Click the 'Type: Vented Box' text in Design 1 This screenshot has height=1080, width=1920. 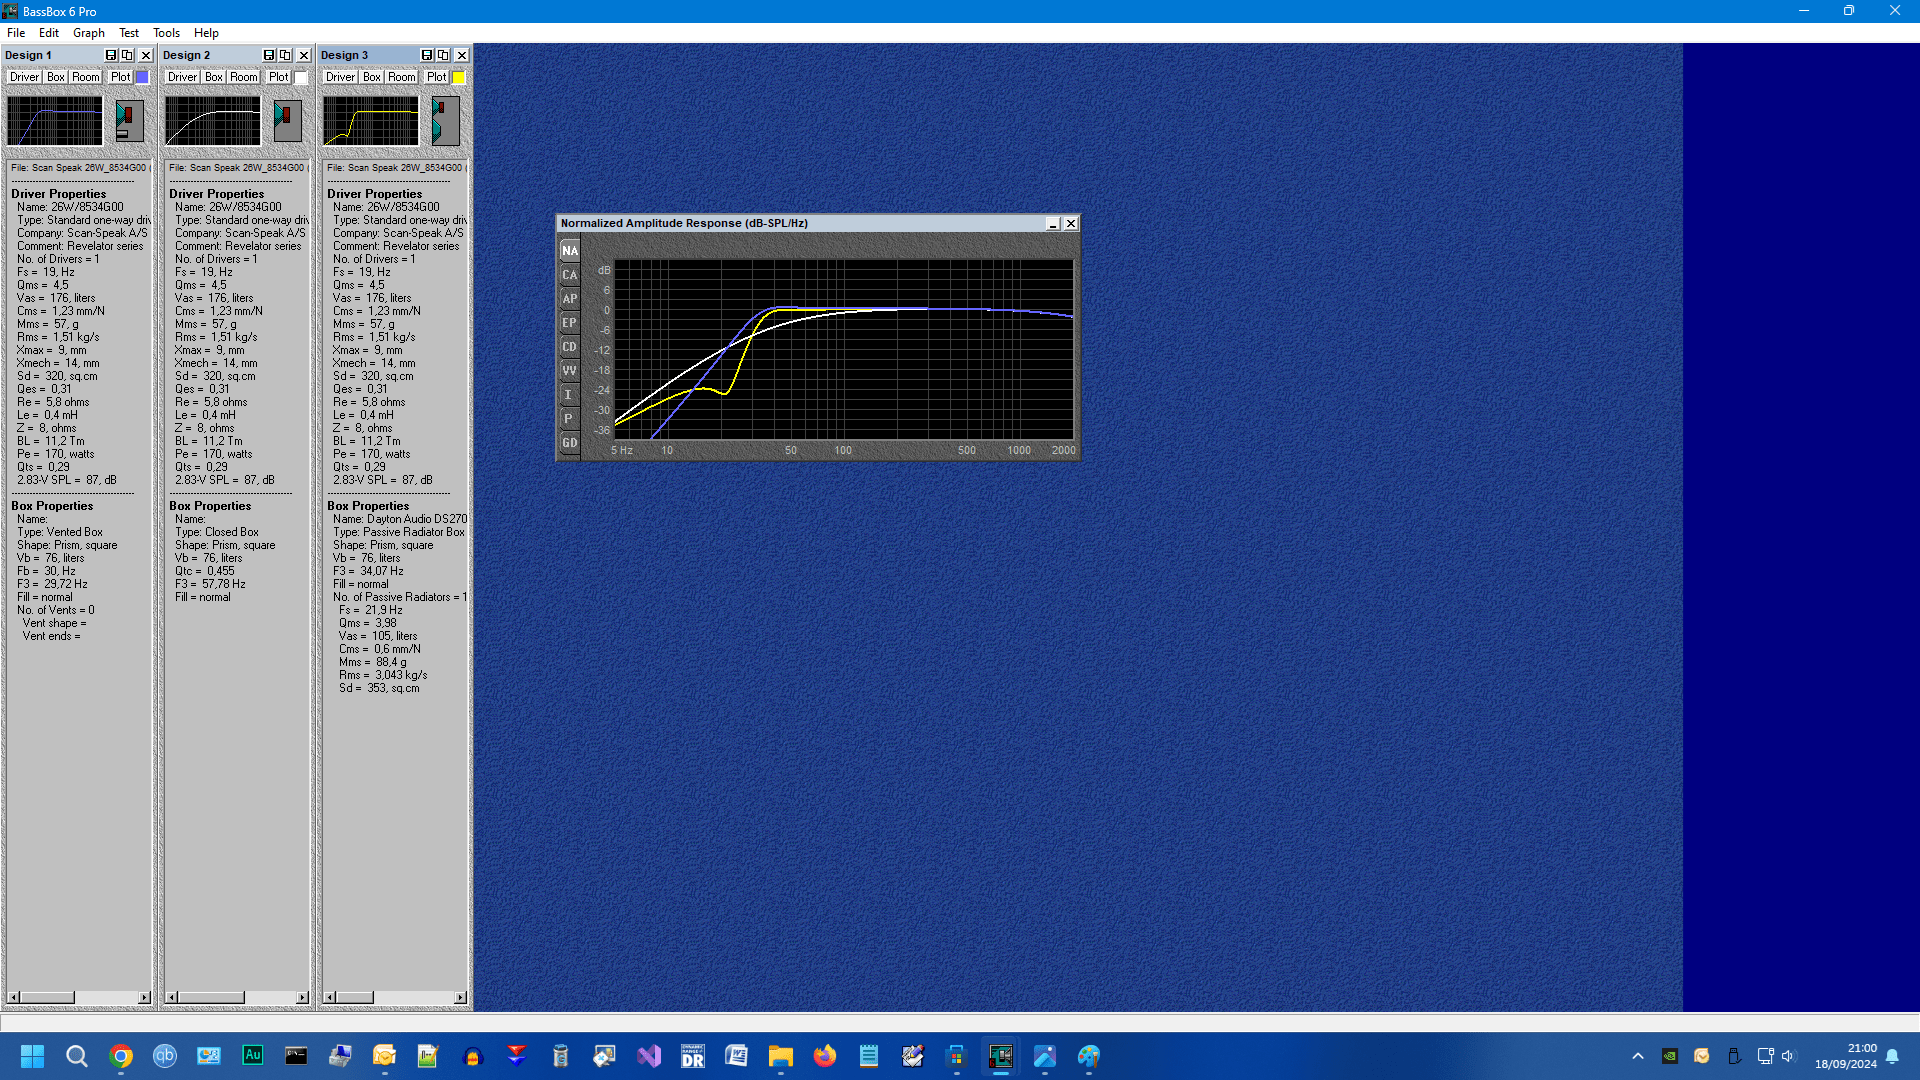pos(60,532)
